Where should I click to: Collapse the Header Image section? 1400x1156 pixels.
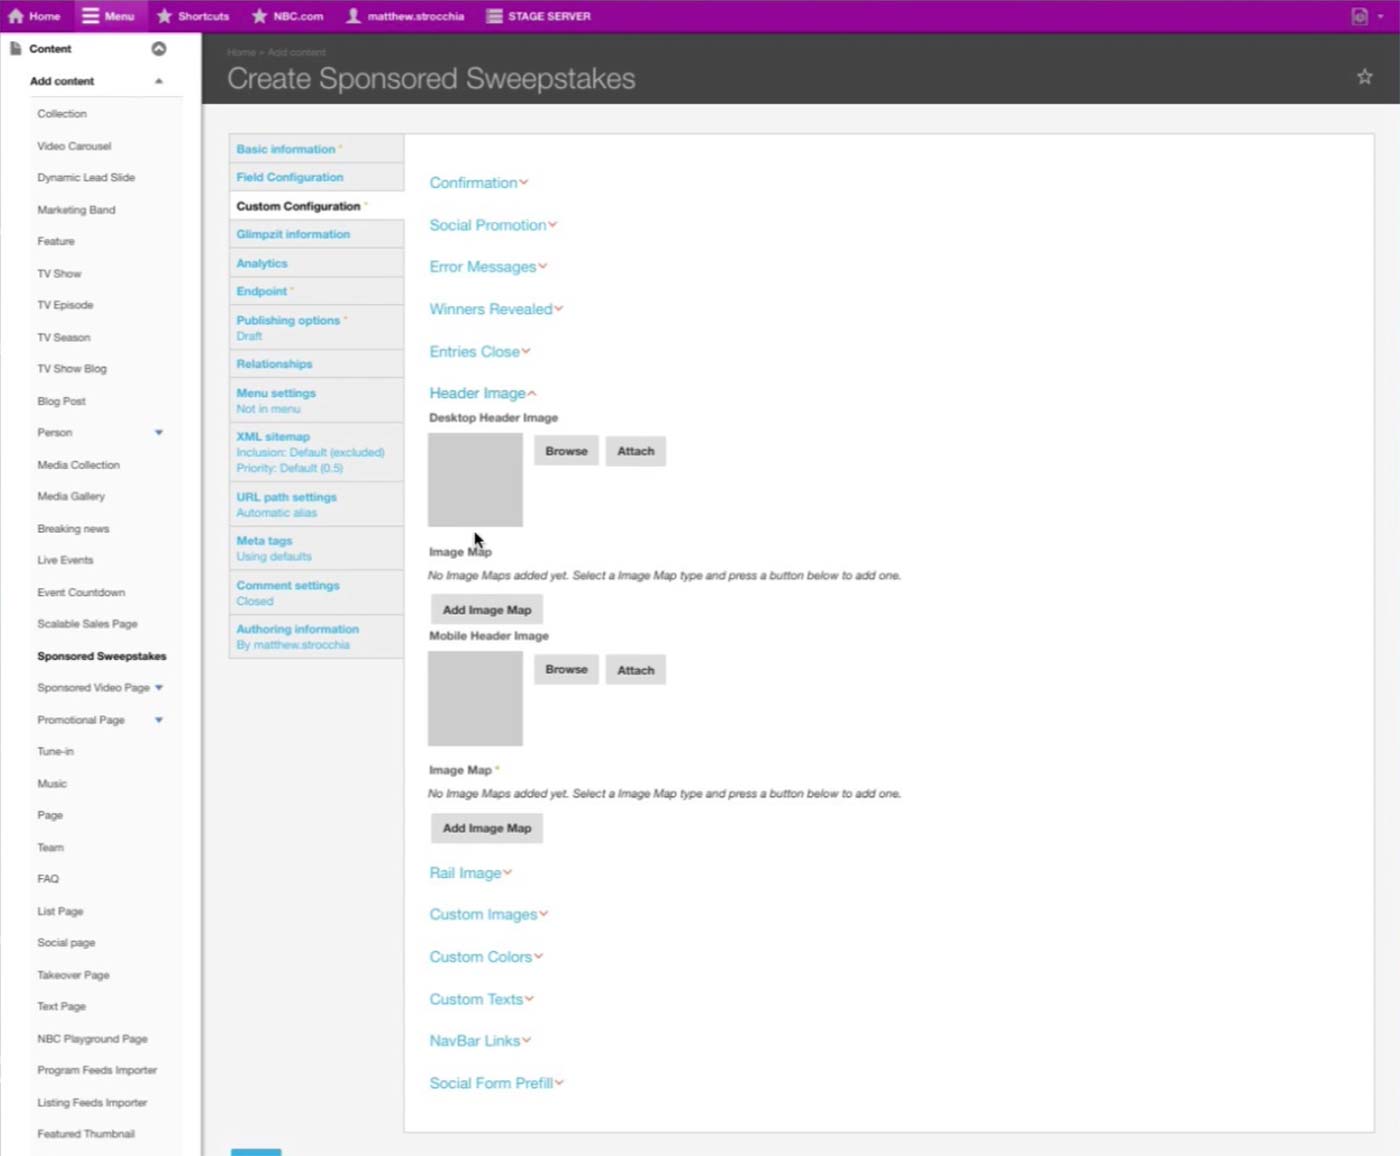(x=482, y=393)
